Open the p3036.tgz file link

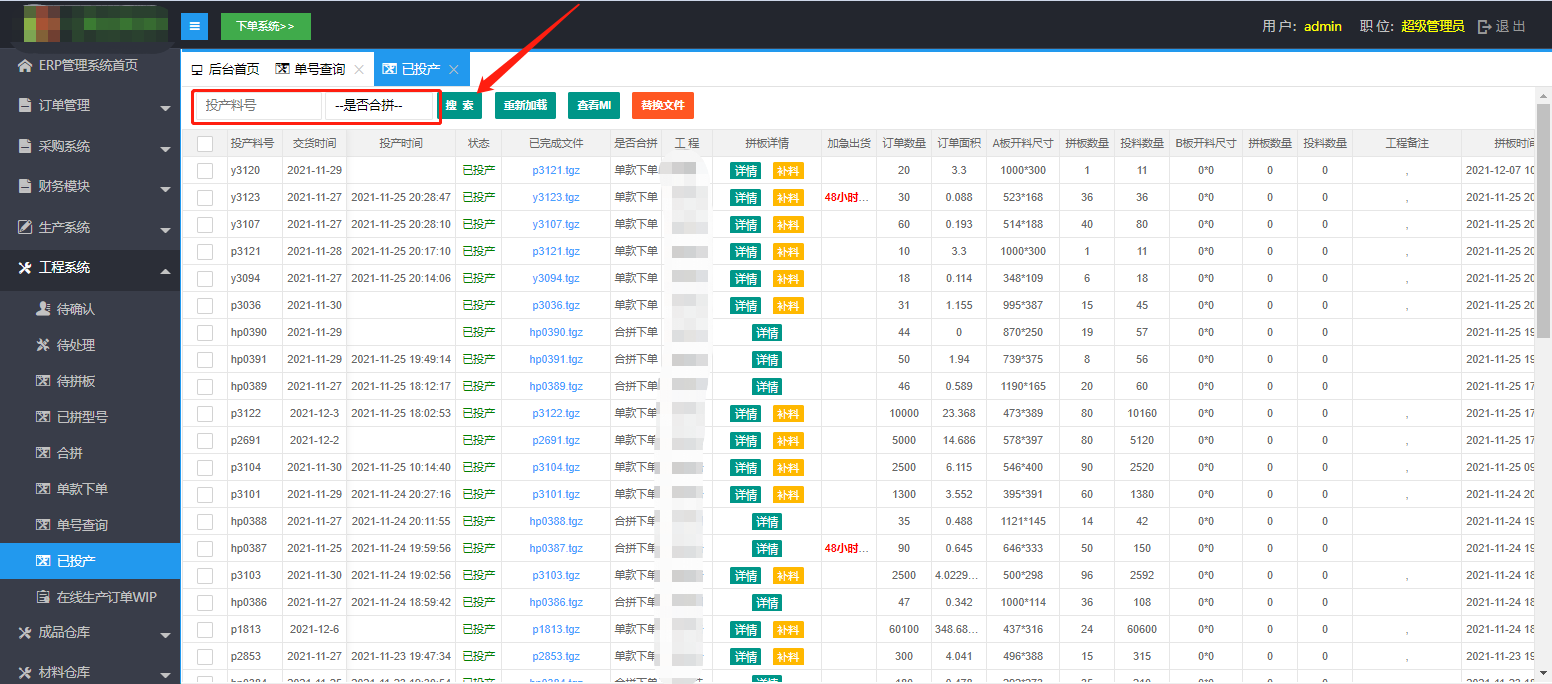(x=555, y=306)
